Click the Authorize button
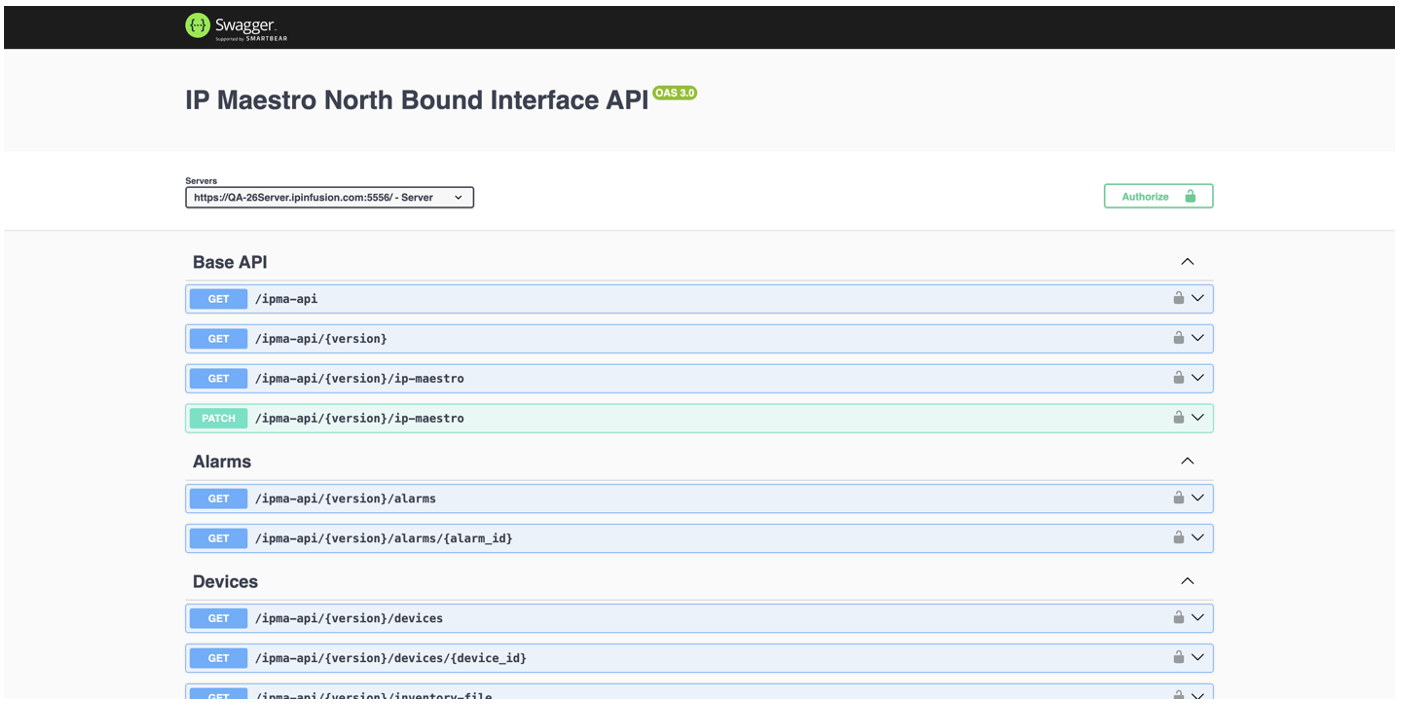The height and width of the screenshot is (726, 1408). click(1158, 196)
